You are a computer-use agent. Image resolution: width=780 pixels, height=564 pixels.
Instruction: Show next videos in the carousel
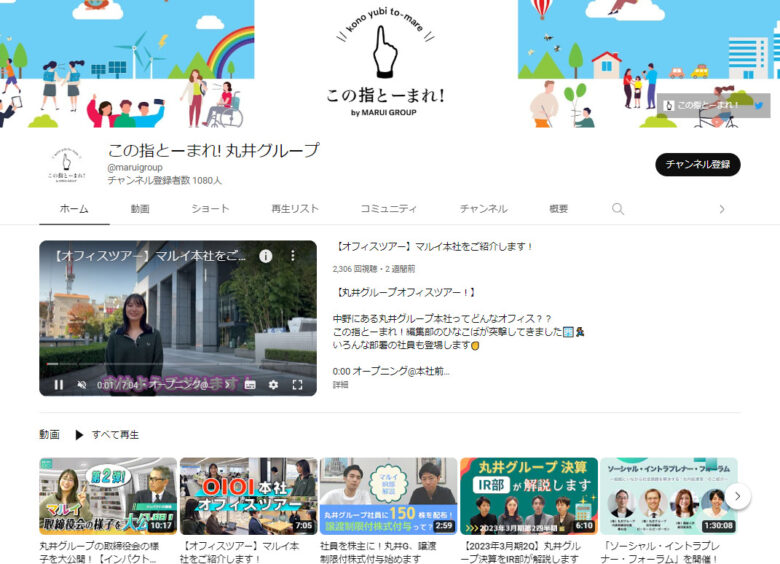pos(737,496)
